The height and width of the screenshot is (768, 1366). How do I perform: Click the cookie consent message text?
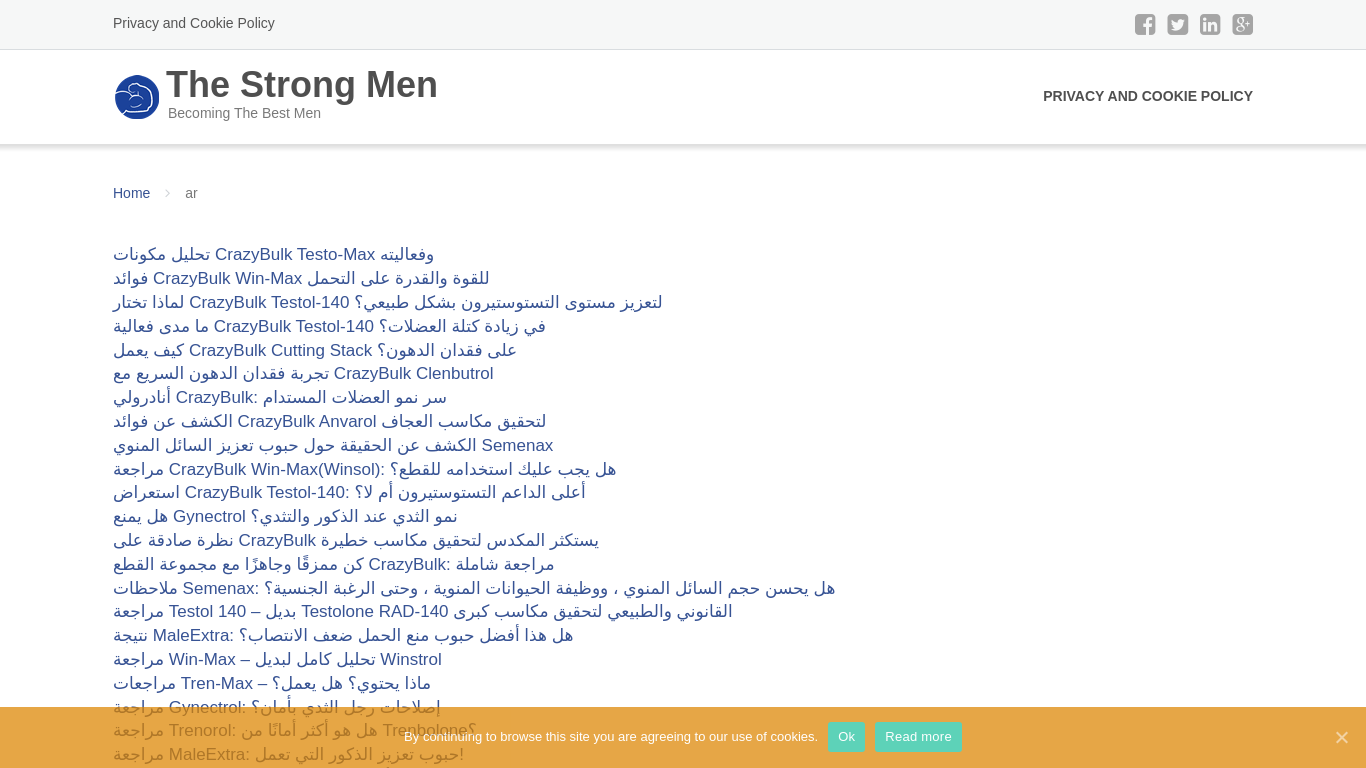tap(611, 737)
